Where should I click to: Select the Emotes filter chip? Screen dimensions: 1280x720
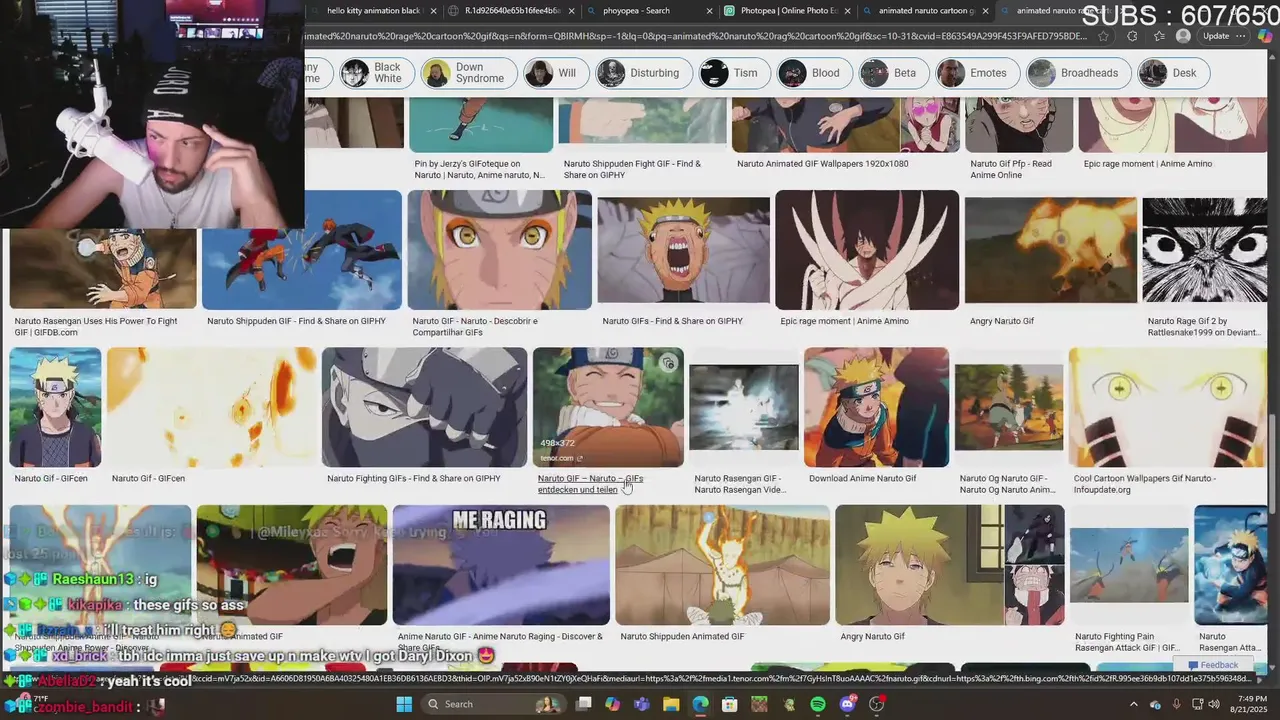click(x=976, y=73)
